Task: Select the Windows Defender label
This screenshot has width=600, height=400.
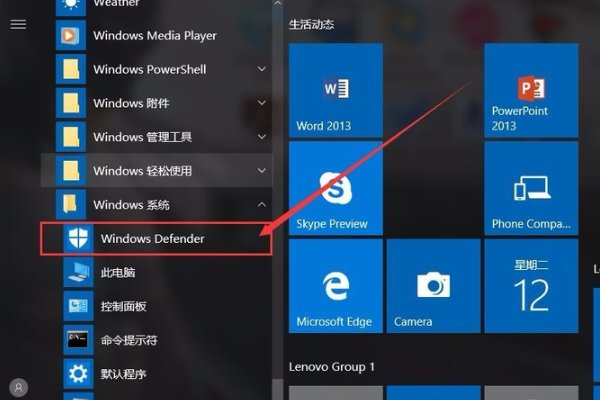Action: pyautogui.click(x=152, y=239)
